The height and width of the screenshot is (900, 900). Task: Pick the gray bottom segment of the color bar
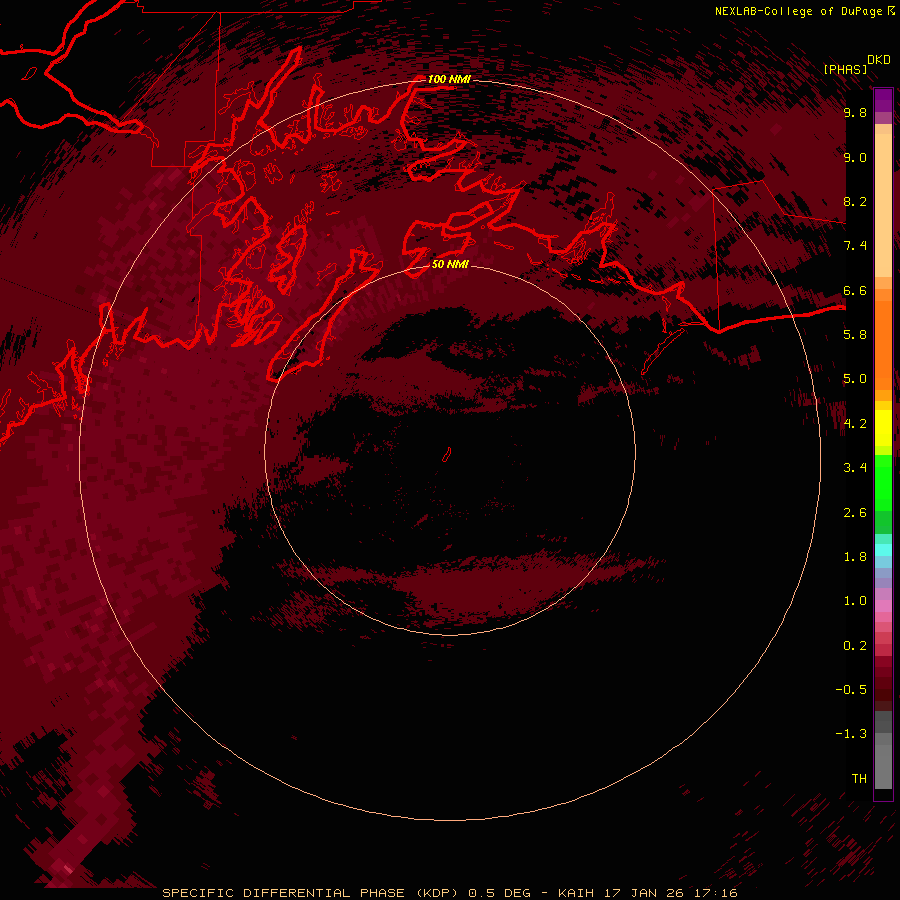[883, 752]
